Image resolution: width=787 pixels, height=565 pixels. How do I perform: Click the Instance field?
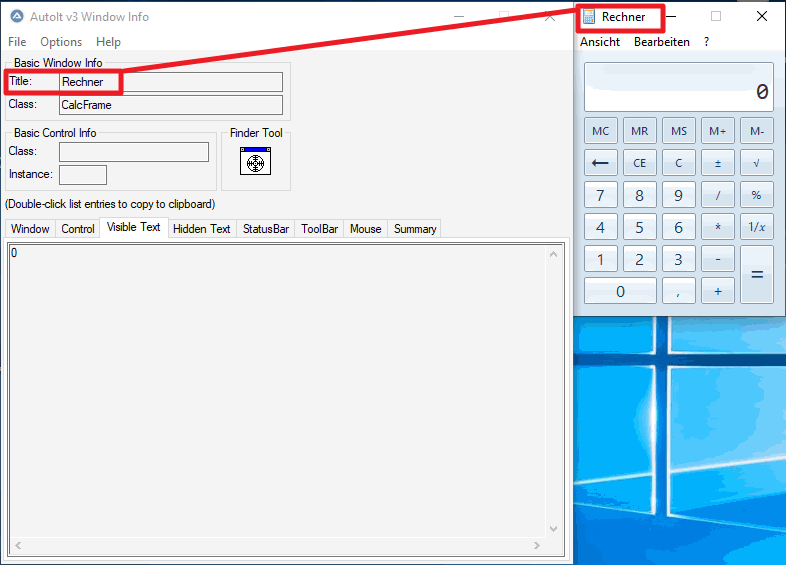click(83, 175)
